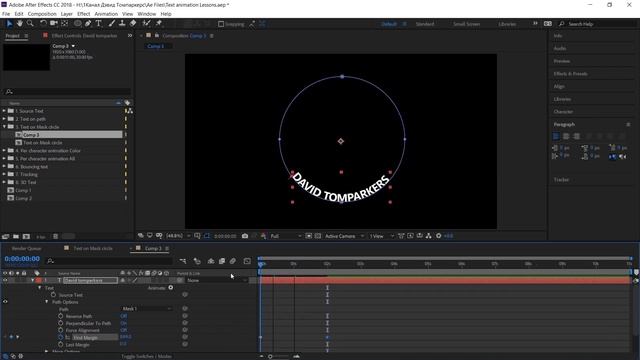
Task: Switch to the Standard workspace
Action: coord(425,24)
